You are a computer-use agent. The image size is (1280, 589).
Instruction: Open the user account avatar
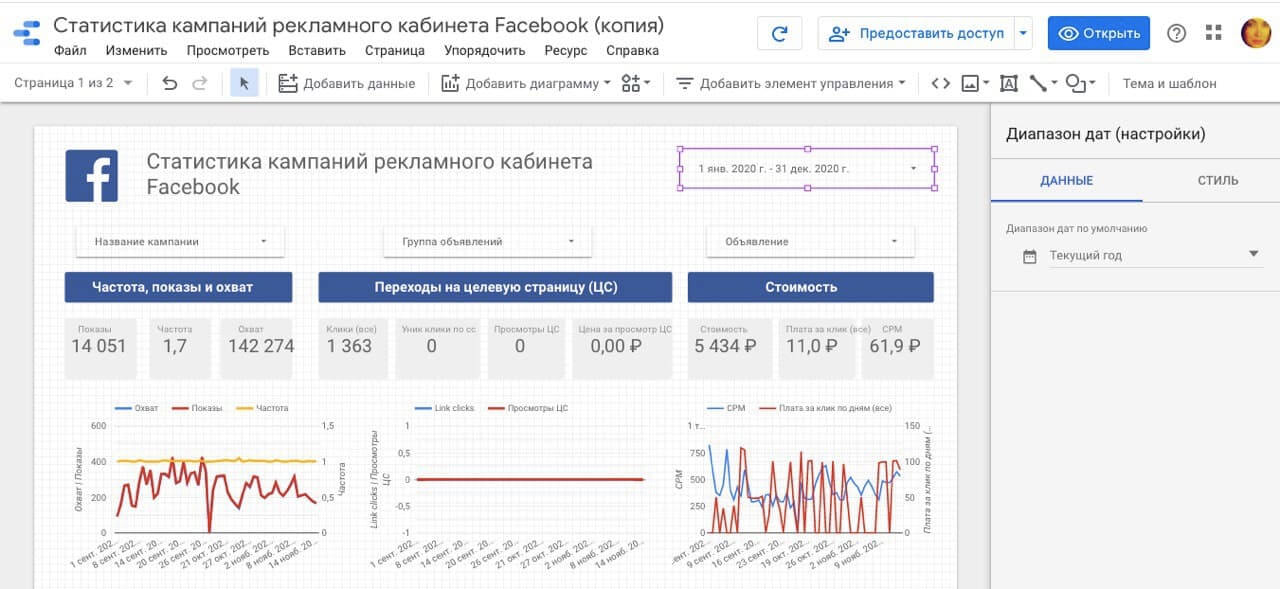(1256, 33)
